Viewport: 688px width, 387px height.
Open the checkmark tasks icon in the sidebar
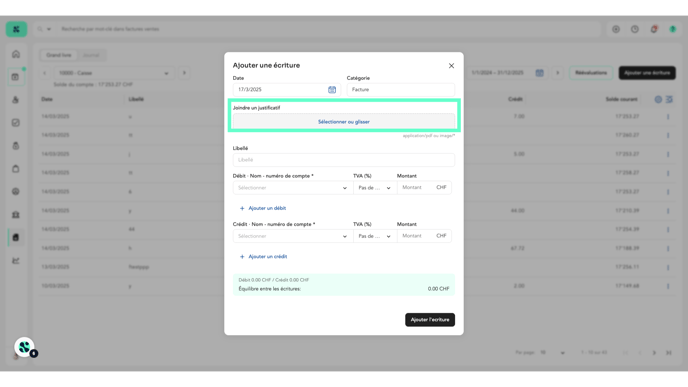point(16,123)
